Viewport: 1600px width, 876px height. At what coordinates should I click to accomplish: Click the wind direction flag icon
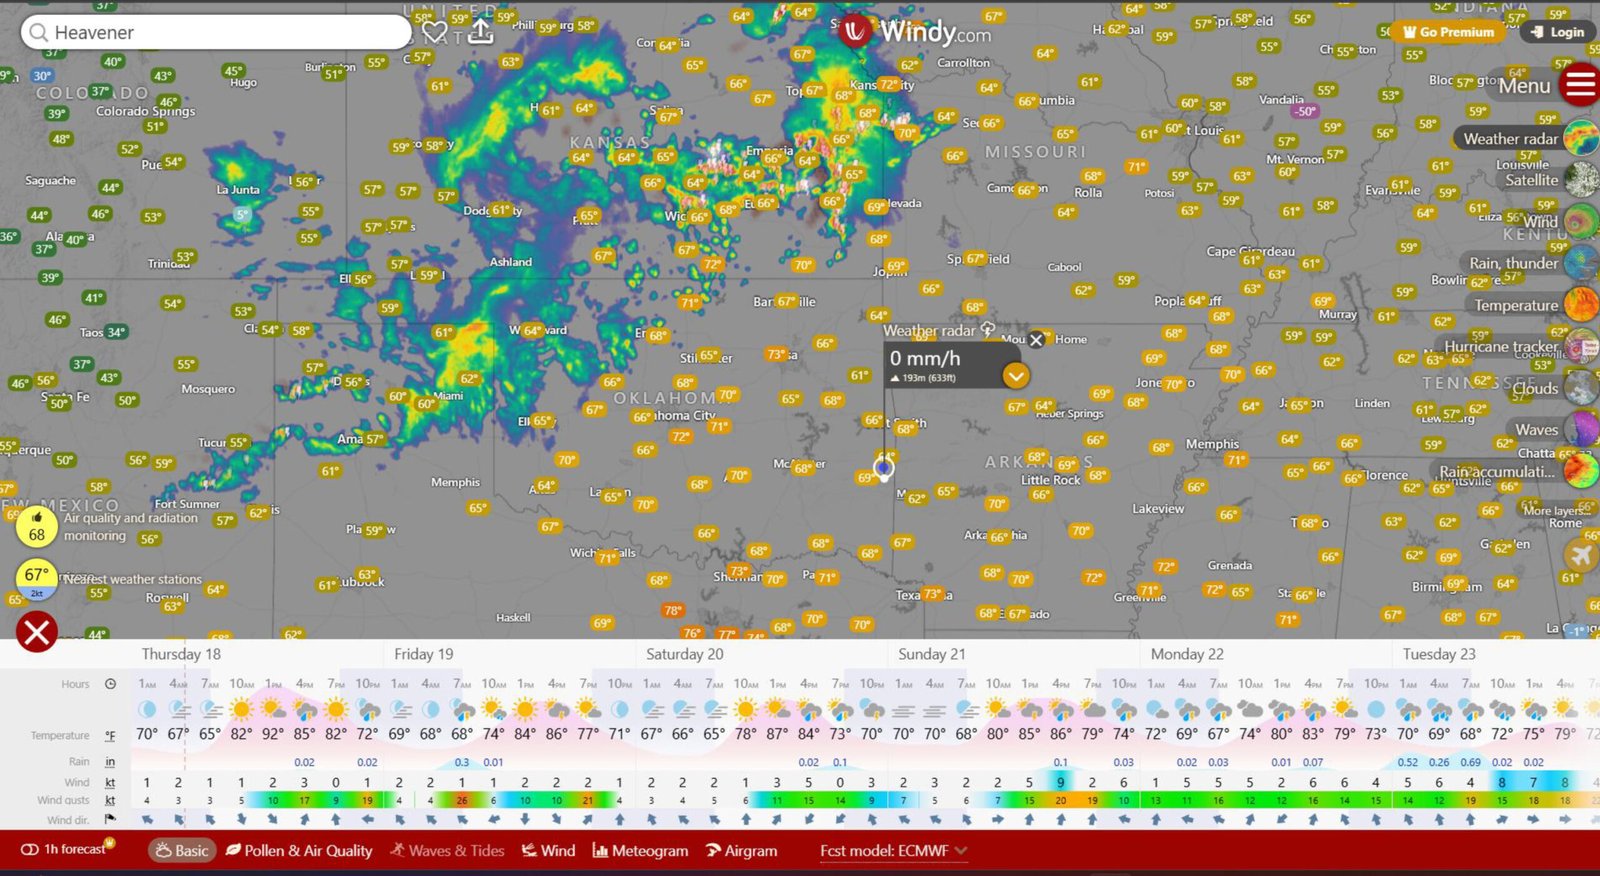(110, 819)
